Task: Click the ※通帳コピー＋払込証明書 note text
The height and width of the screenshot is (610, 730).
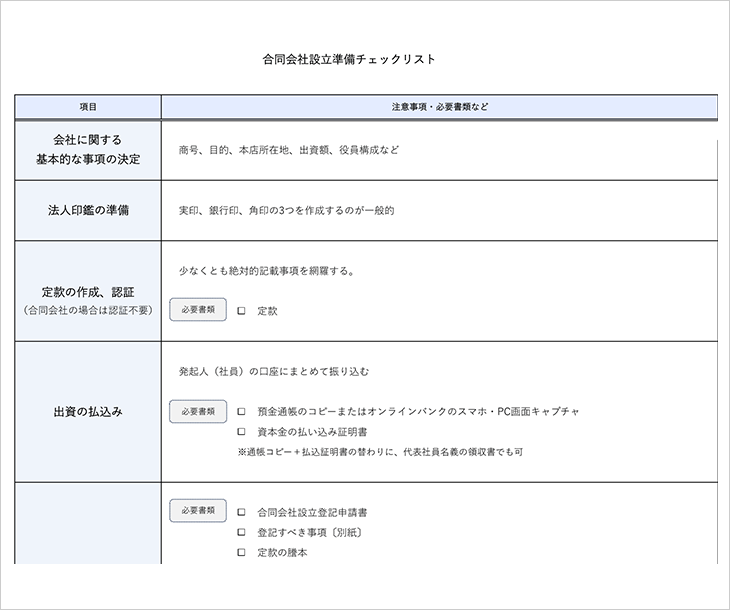Action: tap(380, 452)
